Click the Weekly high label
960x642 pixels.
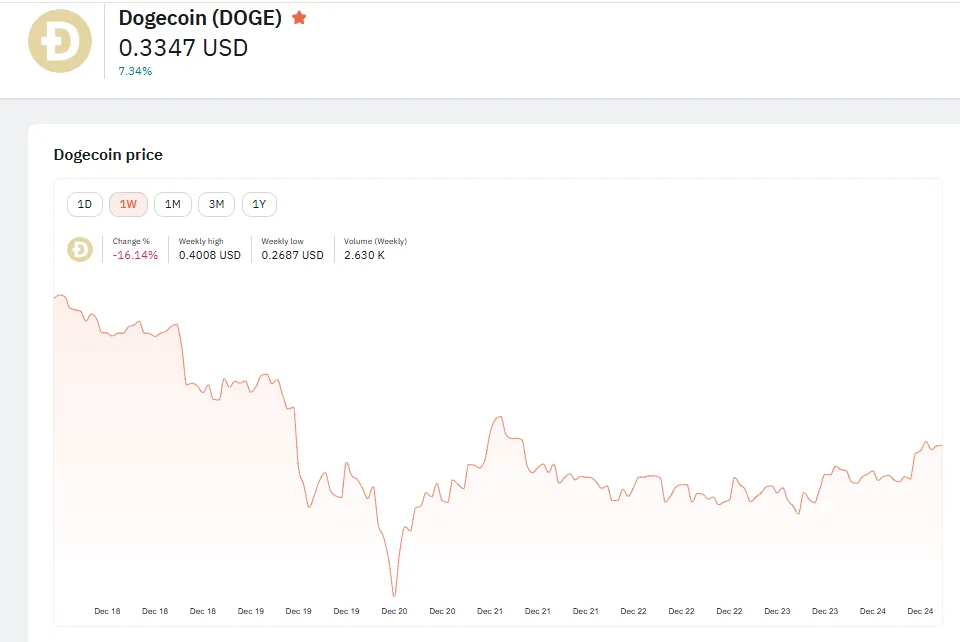point(201,241)
